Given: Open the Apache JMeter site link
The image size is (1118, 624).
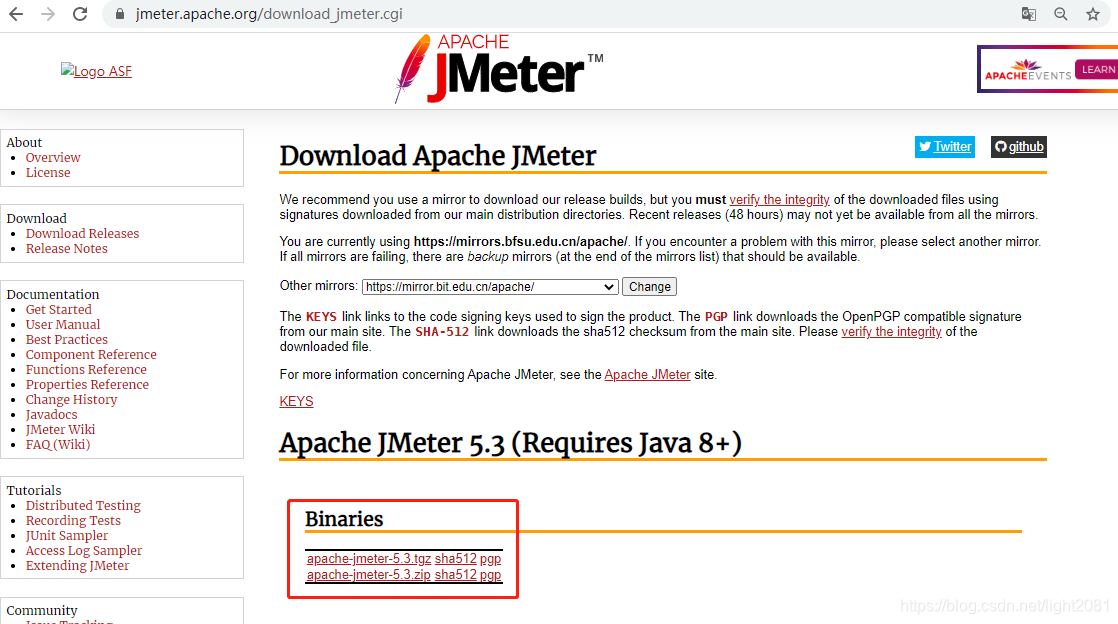Looking at the screenshot, I should 647,374.
